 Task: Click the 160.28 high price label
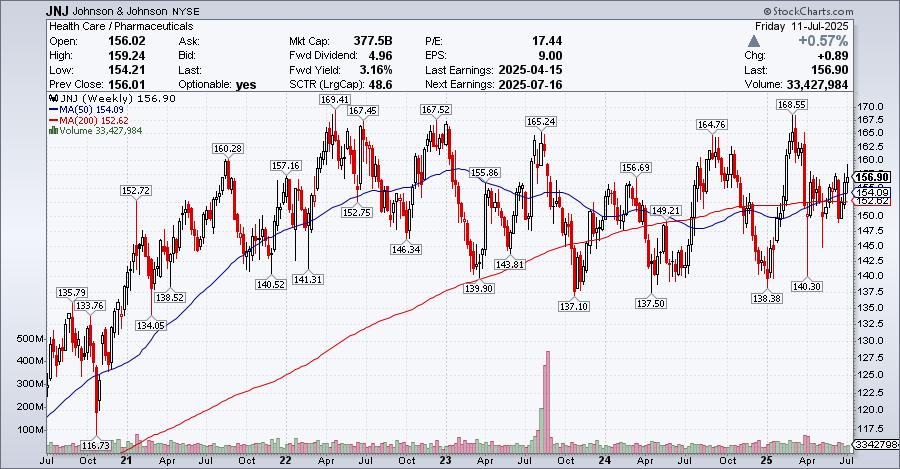[227, 149]
